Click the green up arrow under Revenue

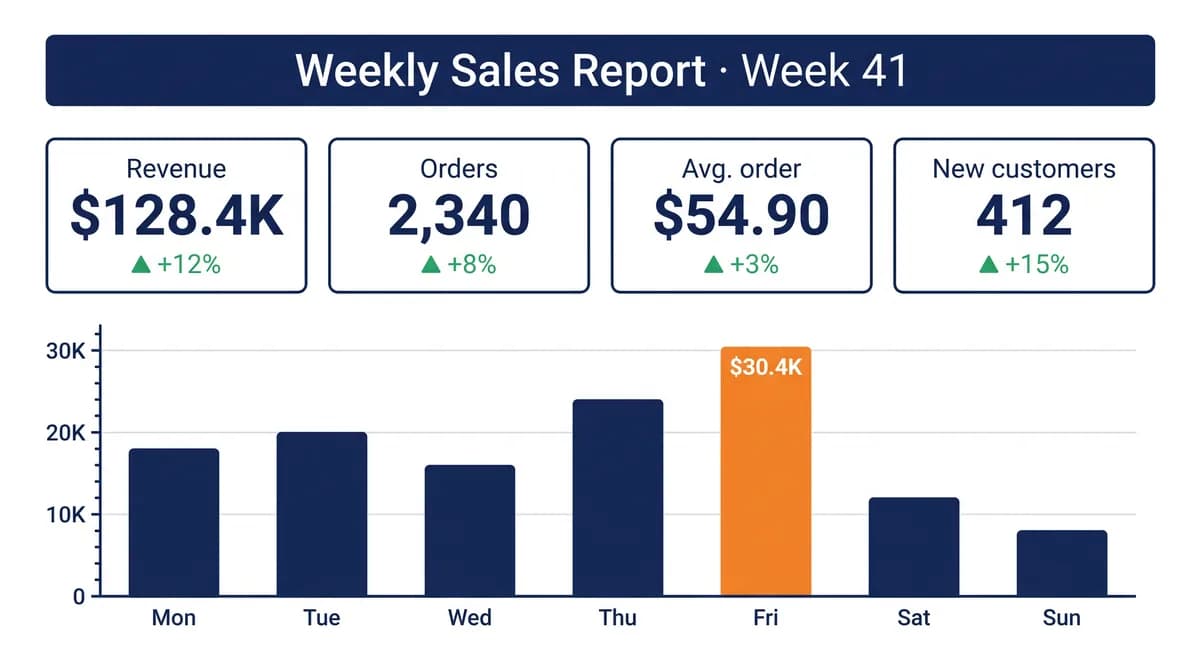click(141, 265)
